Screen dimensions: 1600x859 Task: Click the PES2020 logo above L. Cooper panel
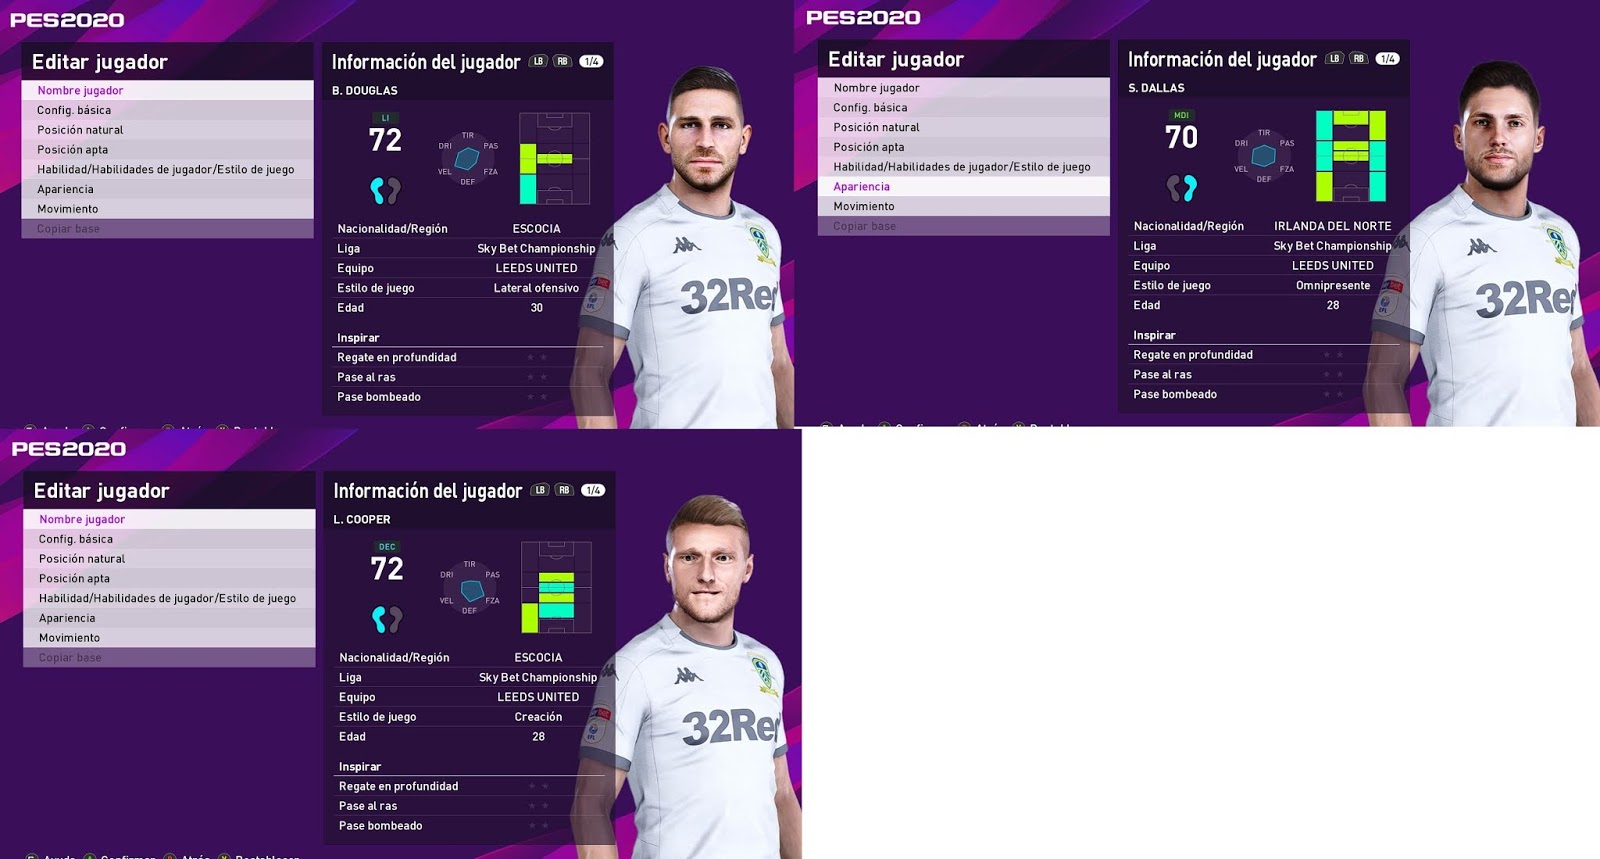pos(68,449)
